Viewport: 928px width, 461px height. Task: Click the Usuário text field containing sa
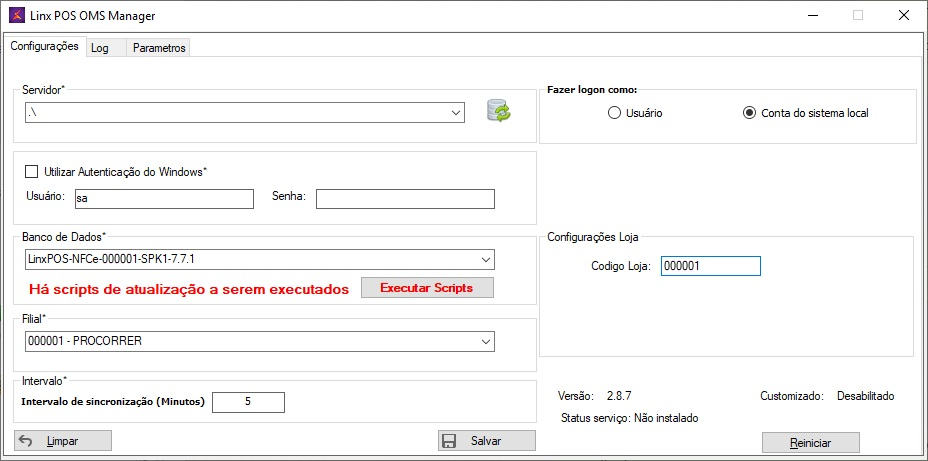pyautogui.click(x=163, y=199)
